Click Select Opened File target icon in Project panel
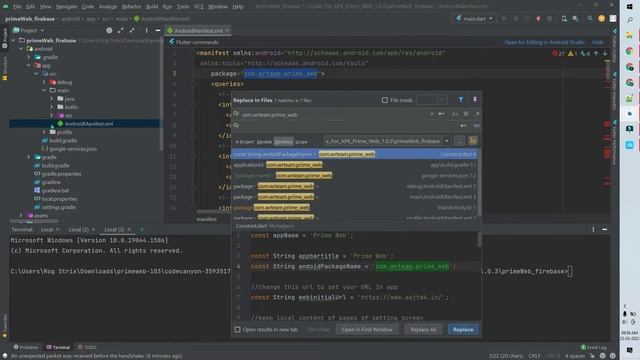The width and height of the screenshot is (640, 360). (x=109, y=31)
